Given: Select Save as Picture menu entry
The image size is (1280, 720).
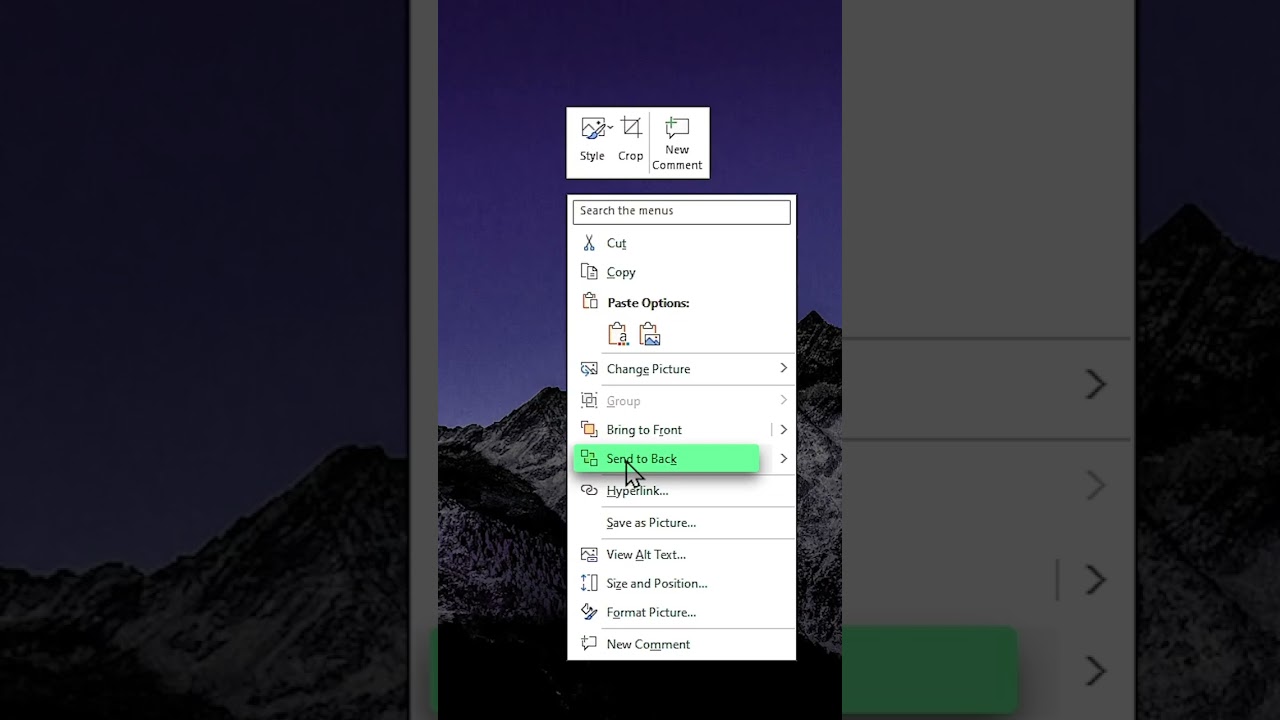Looking at the screenshot, I should (682, 523).
